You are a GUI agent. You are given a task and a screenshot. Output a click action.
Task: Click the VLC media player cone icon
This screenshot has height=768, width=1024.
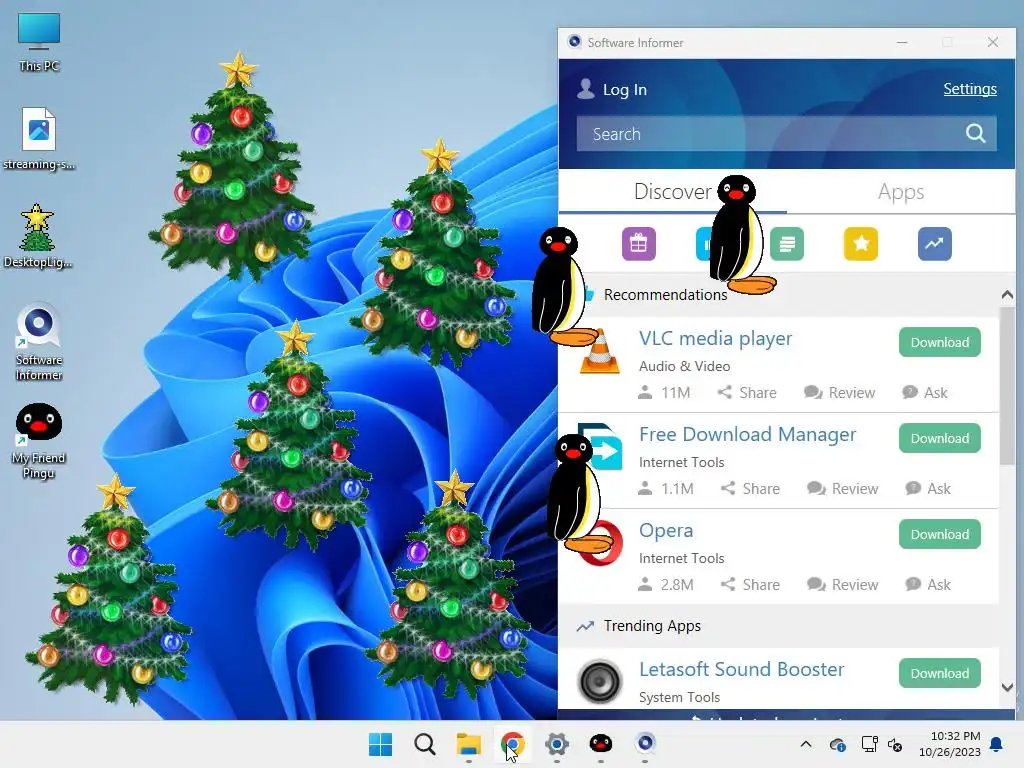tap(600, 351)
